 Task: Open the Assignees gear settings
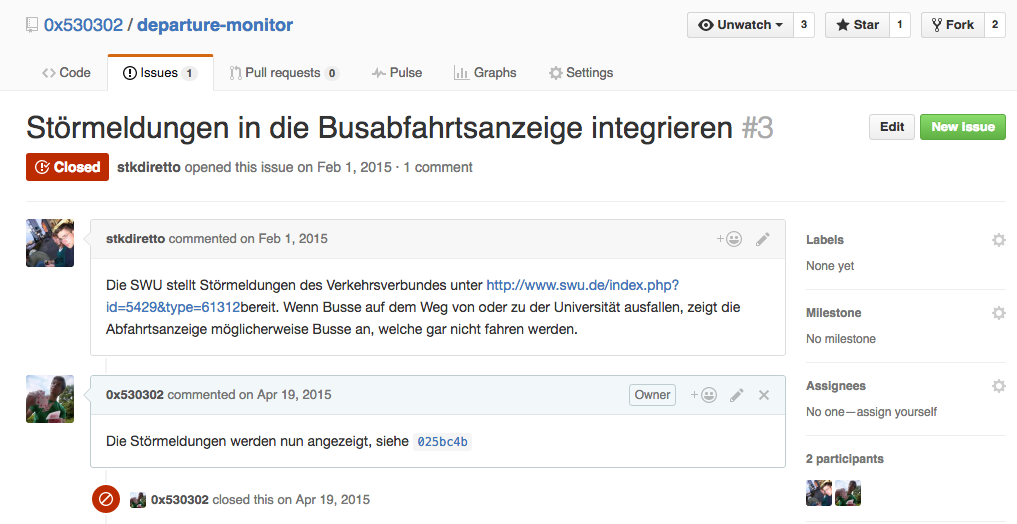[998, 386]
